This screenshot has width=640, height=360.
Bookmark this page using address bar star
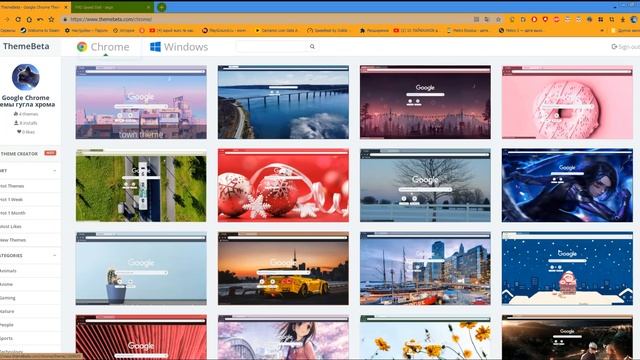click(498, 19)
